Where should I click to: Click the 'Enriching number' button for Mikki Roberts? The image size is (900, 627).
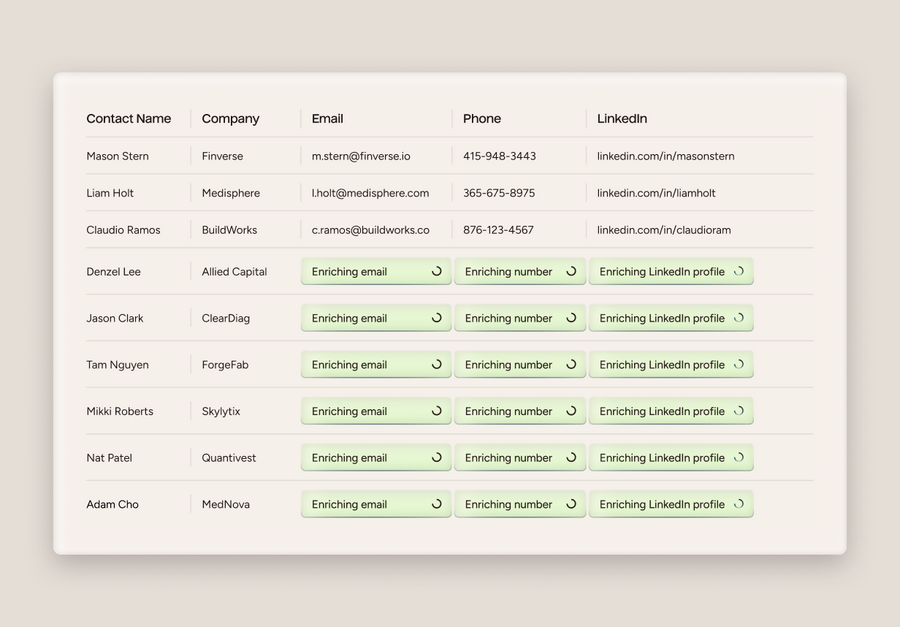tap(520, 411)
